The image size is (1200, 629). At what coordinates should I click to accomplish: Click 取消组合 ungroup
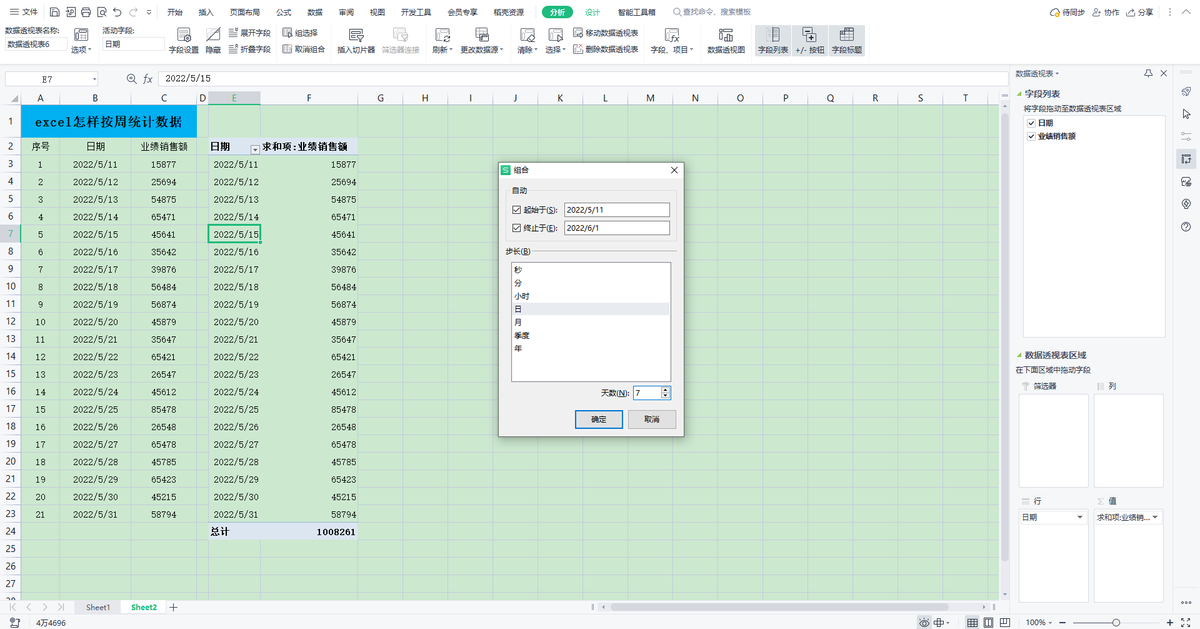click(x=303, y=48)
